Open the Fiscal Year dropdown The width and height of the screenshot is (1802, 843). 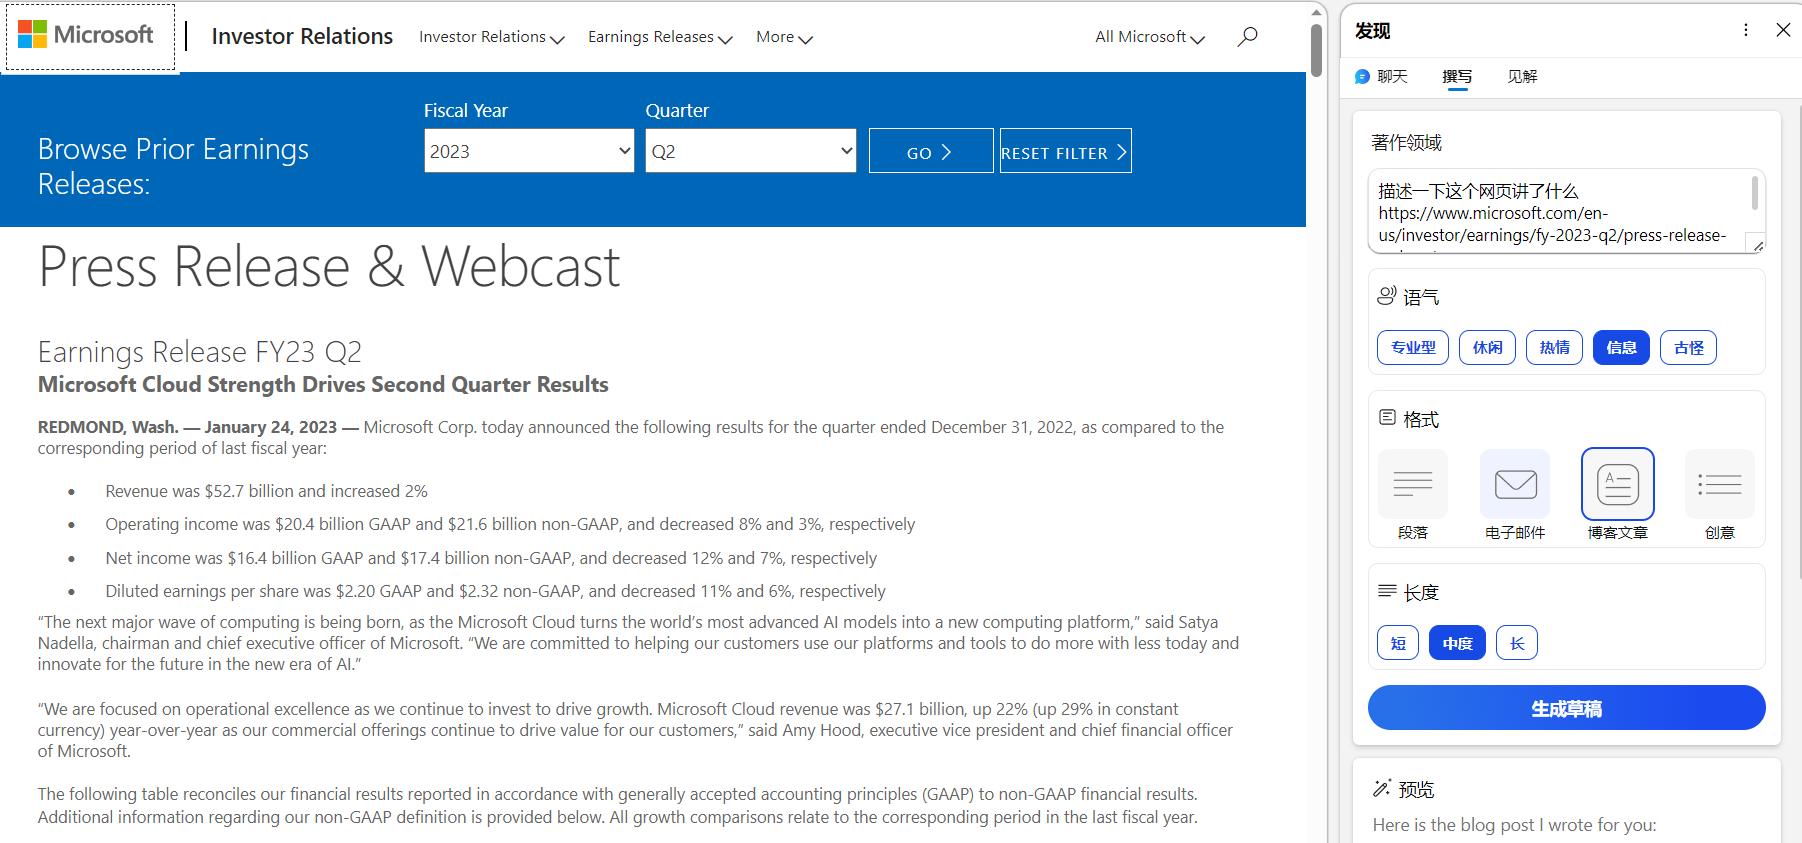[x=529, y=151]
